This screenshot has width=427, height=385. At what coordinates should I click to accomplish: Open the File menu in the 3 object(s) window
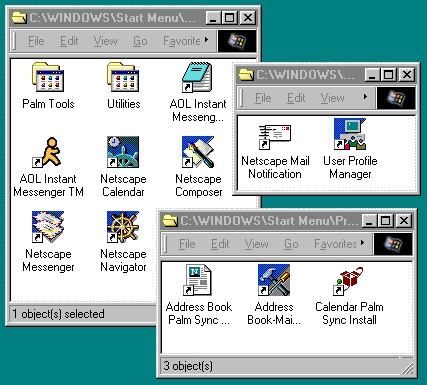point(187,244)
